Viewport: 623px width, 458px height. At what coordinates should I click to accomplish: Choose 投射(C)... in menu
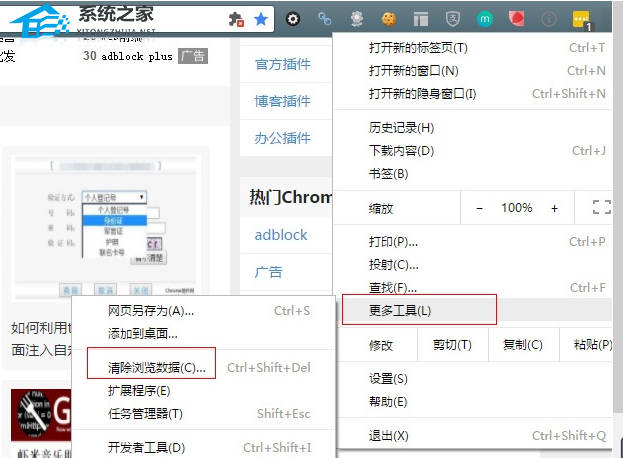pos(472,265)
